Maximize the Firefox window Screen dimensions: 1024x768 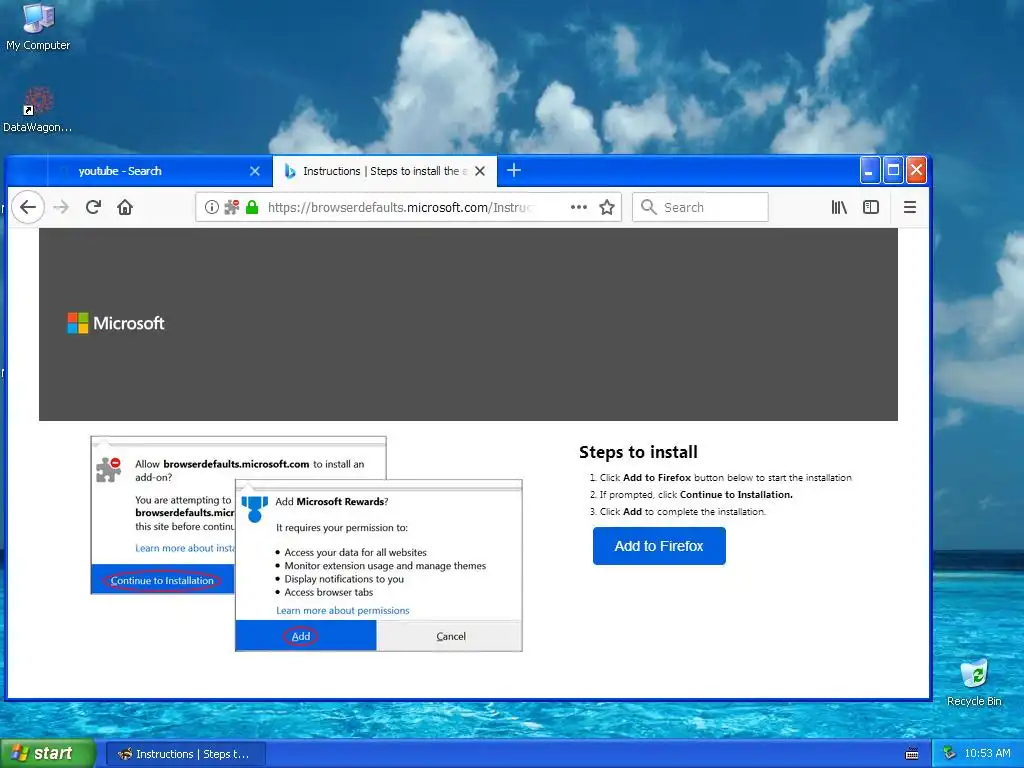pyautogui.click(x=893, y=170)
